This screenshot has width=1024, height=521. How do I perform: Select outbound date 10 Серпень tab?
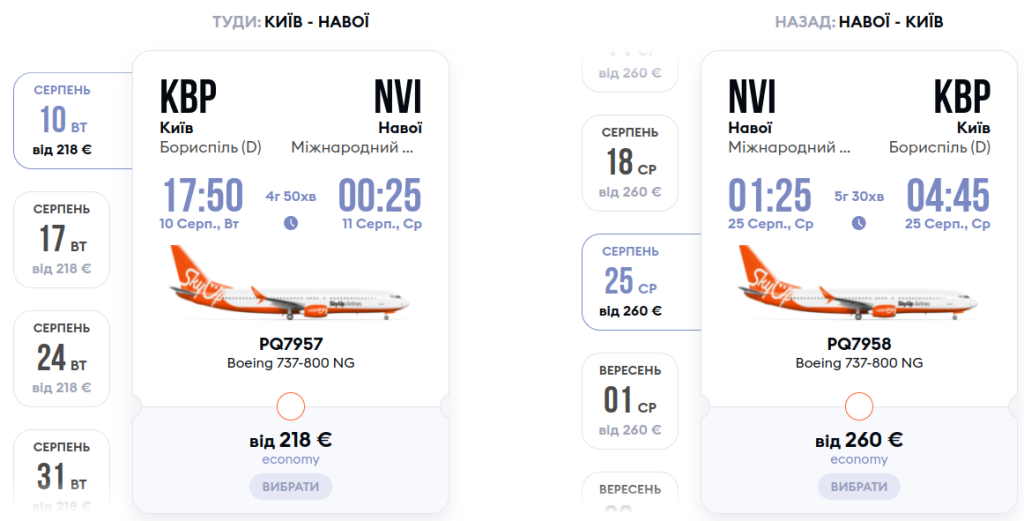click(70, 121)
